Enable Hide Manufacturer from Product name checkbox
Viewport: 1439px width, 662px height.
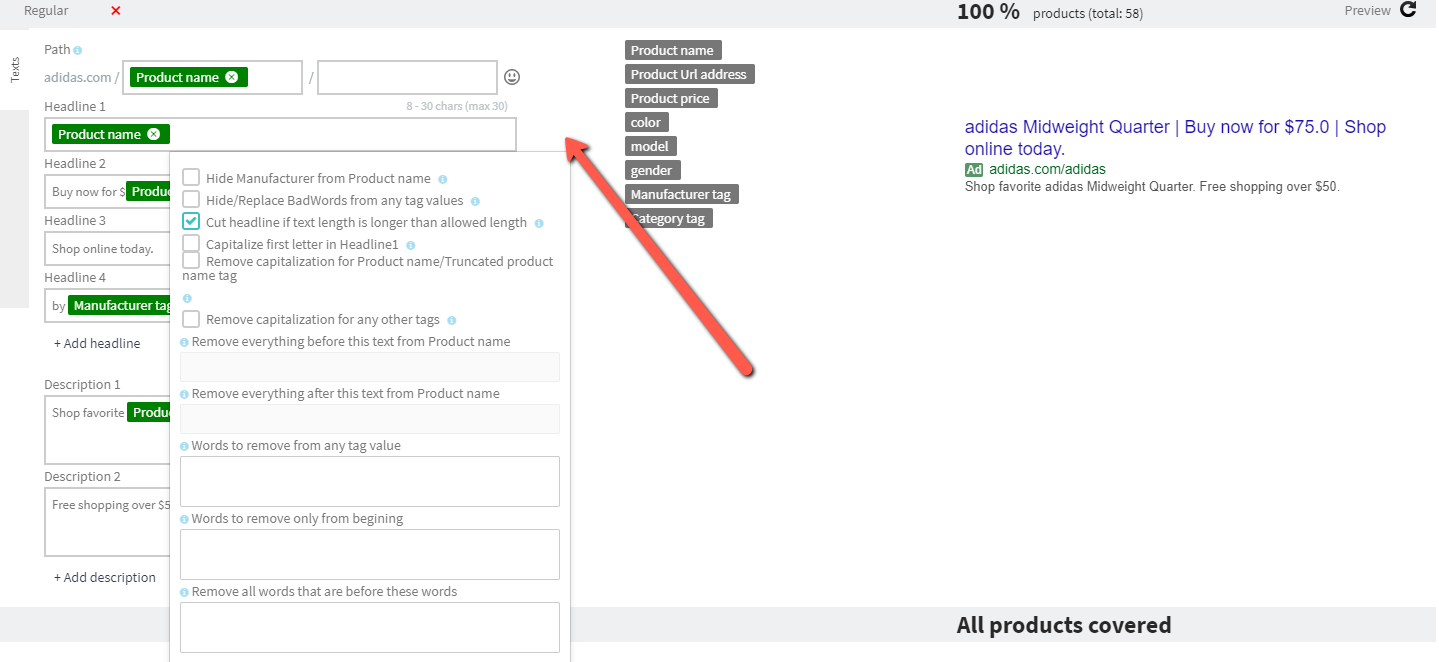pos(191,178)
